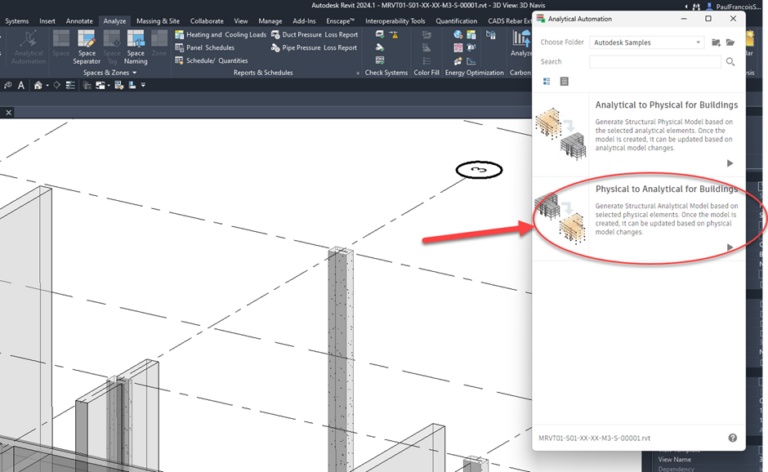Open the Space Naming tool
The width and height of the screenshot is (768, 472).
(136, 47)
